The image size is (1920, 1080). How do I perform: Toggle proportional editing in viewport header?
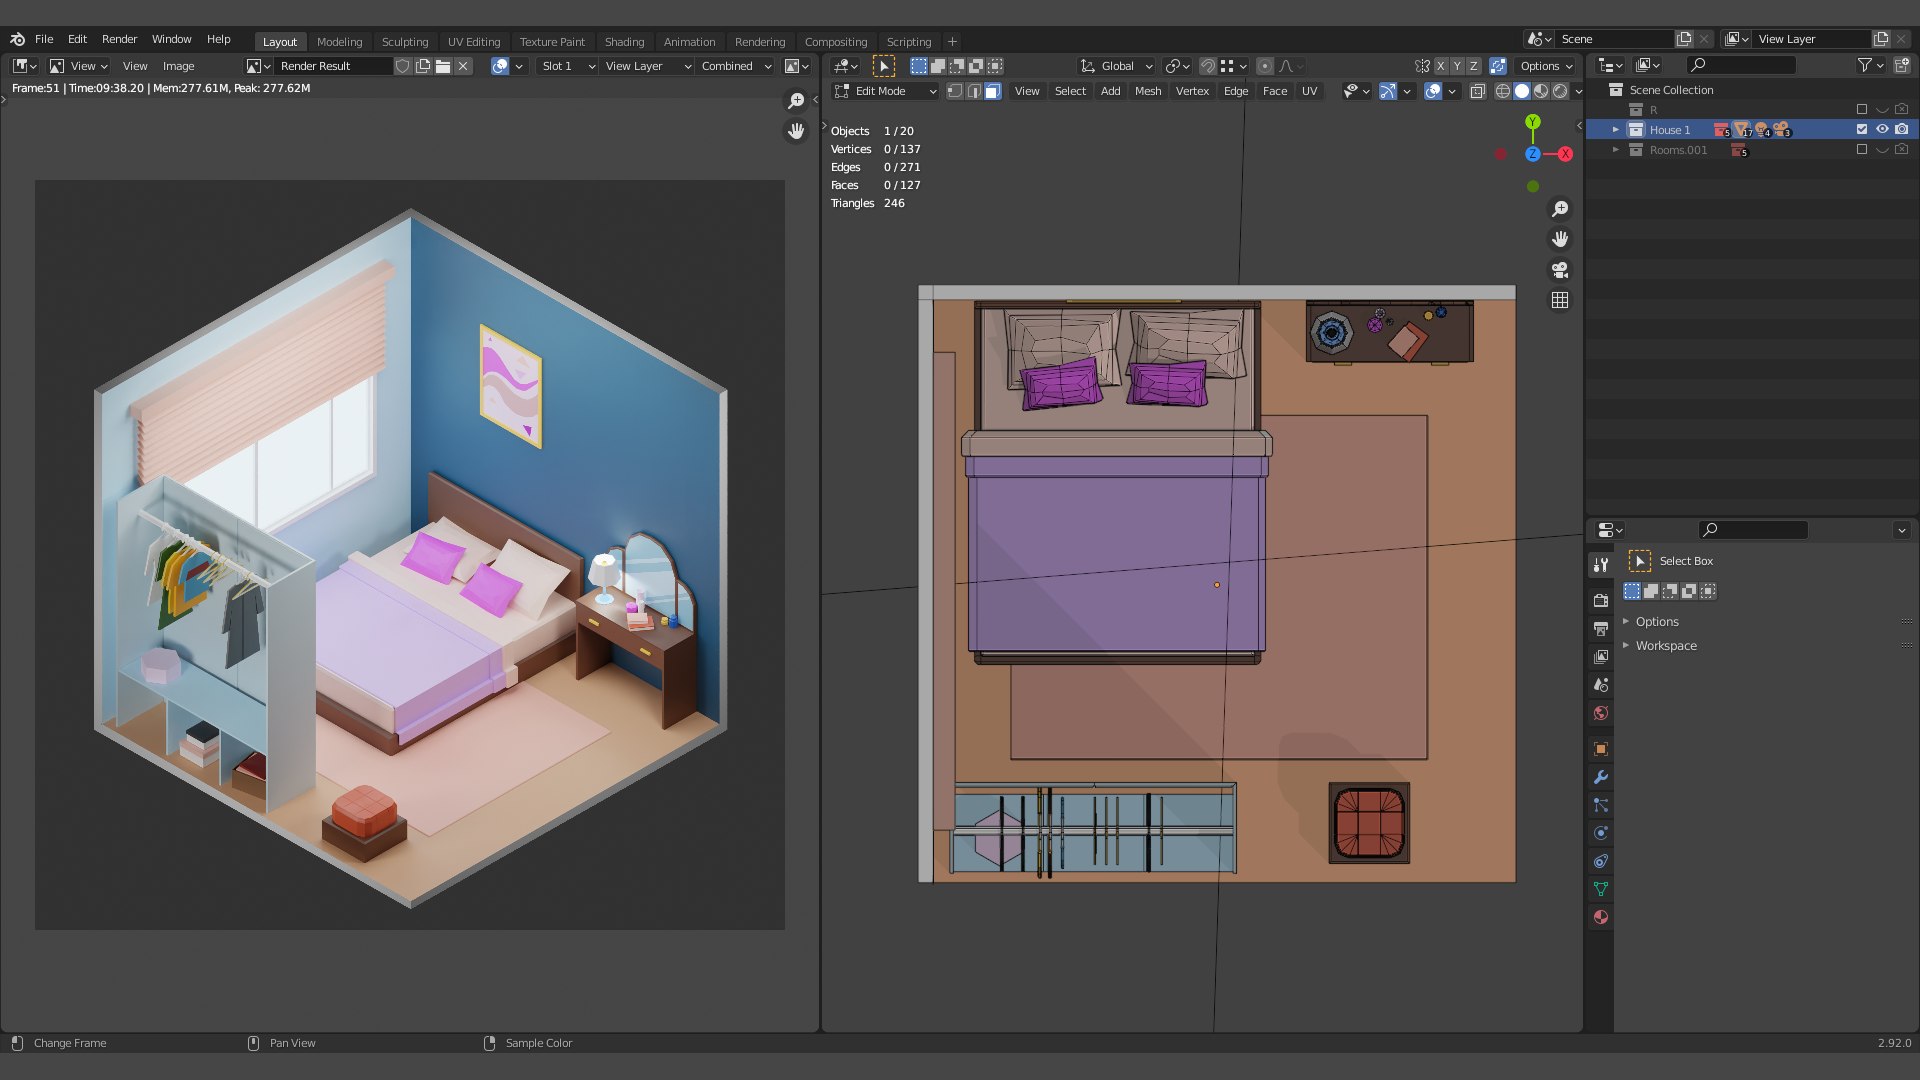click(1265, 66)
